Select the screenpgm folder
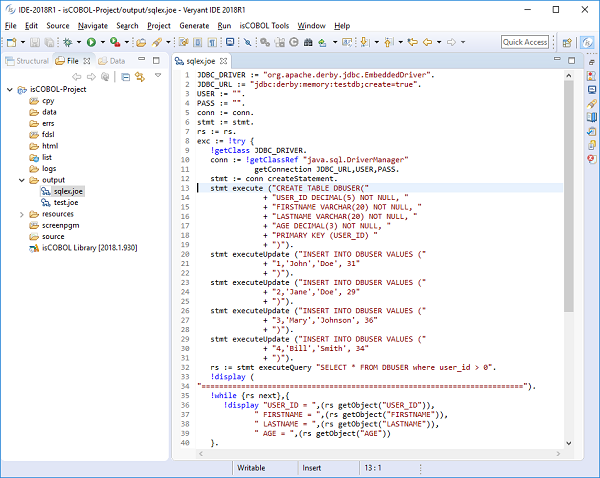 click(x=60, y=225)
